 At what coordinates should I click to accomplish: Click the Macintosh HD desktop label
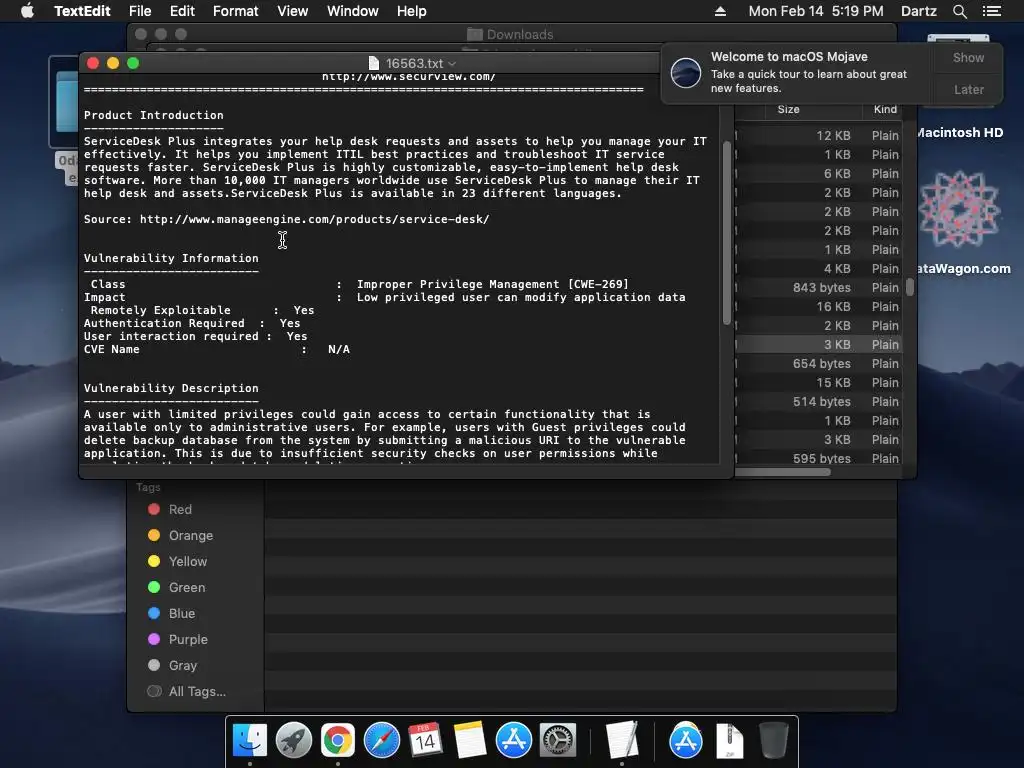pos(960,133)
